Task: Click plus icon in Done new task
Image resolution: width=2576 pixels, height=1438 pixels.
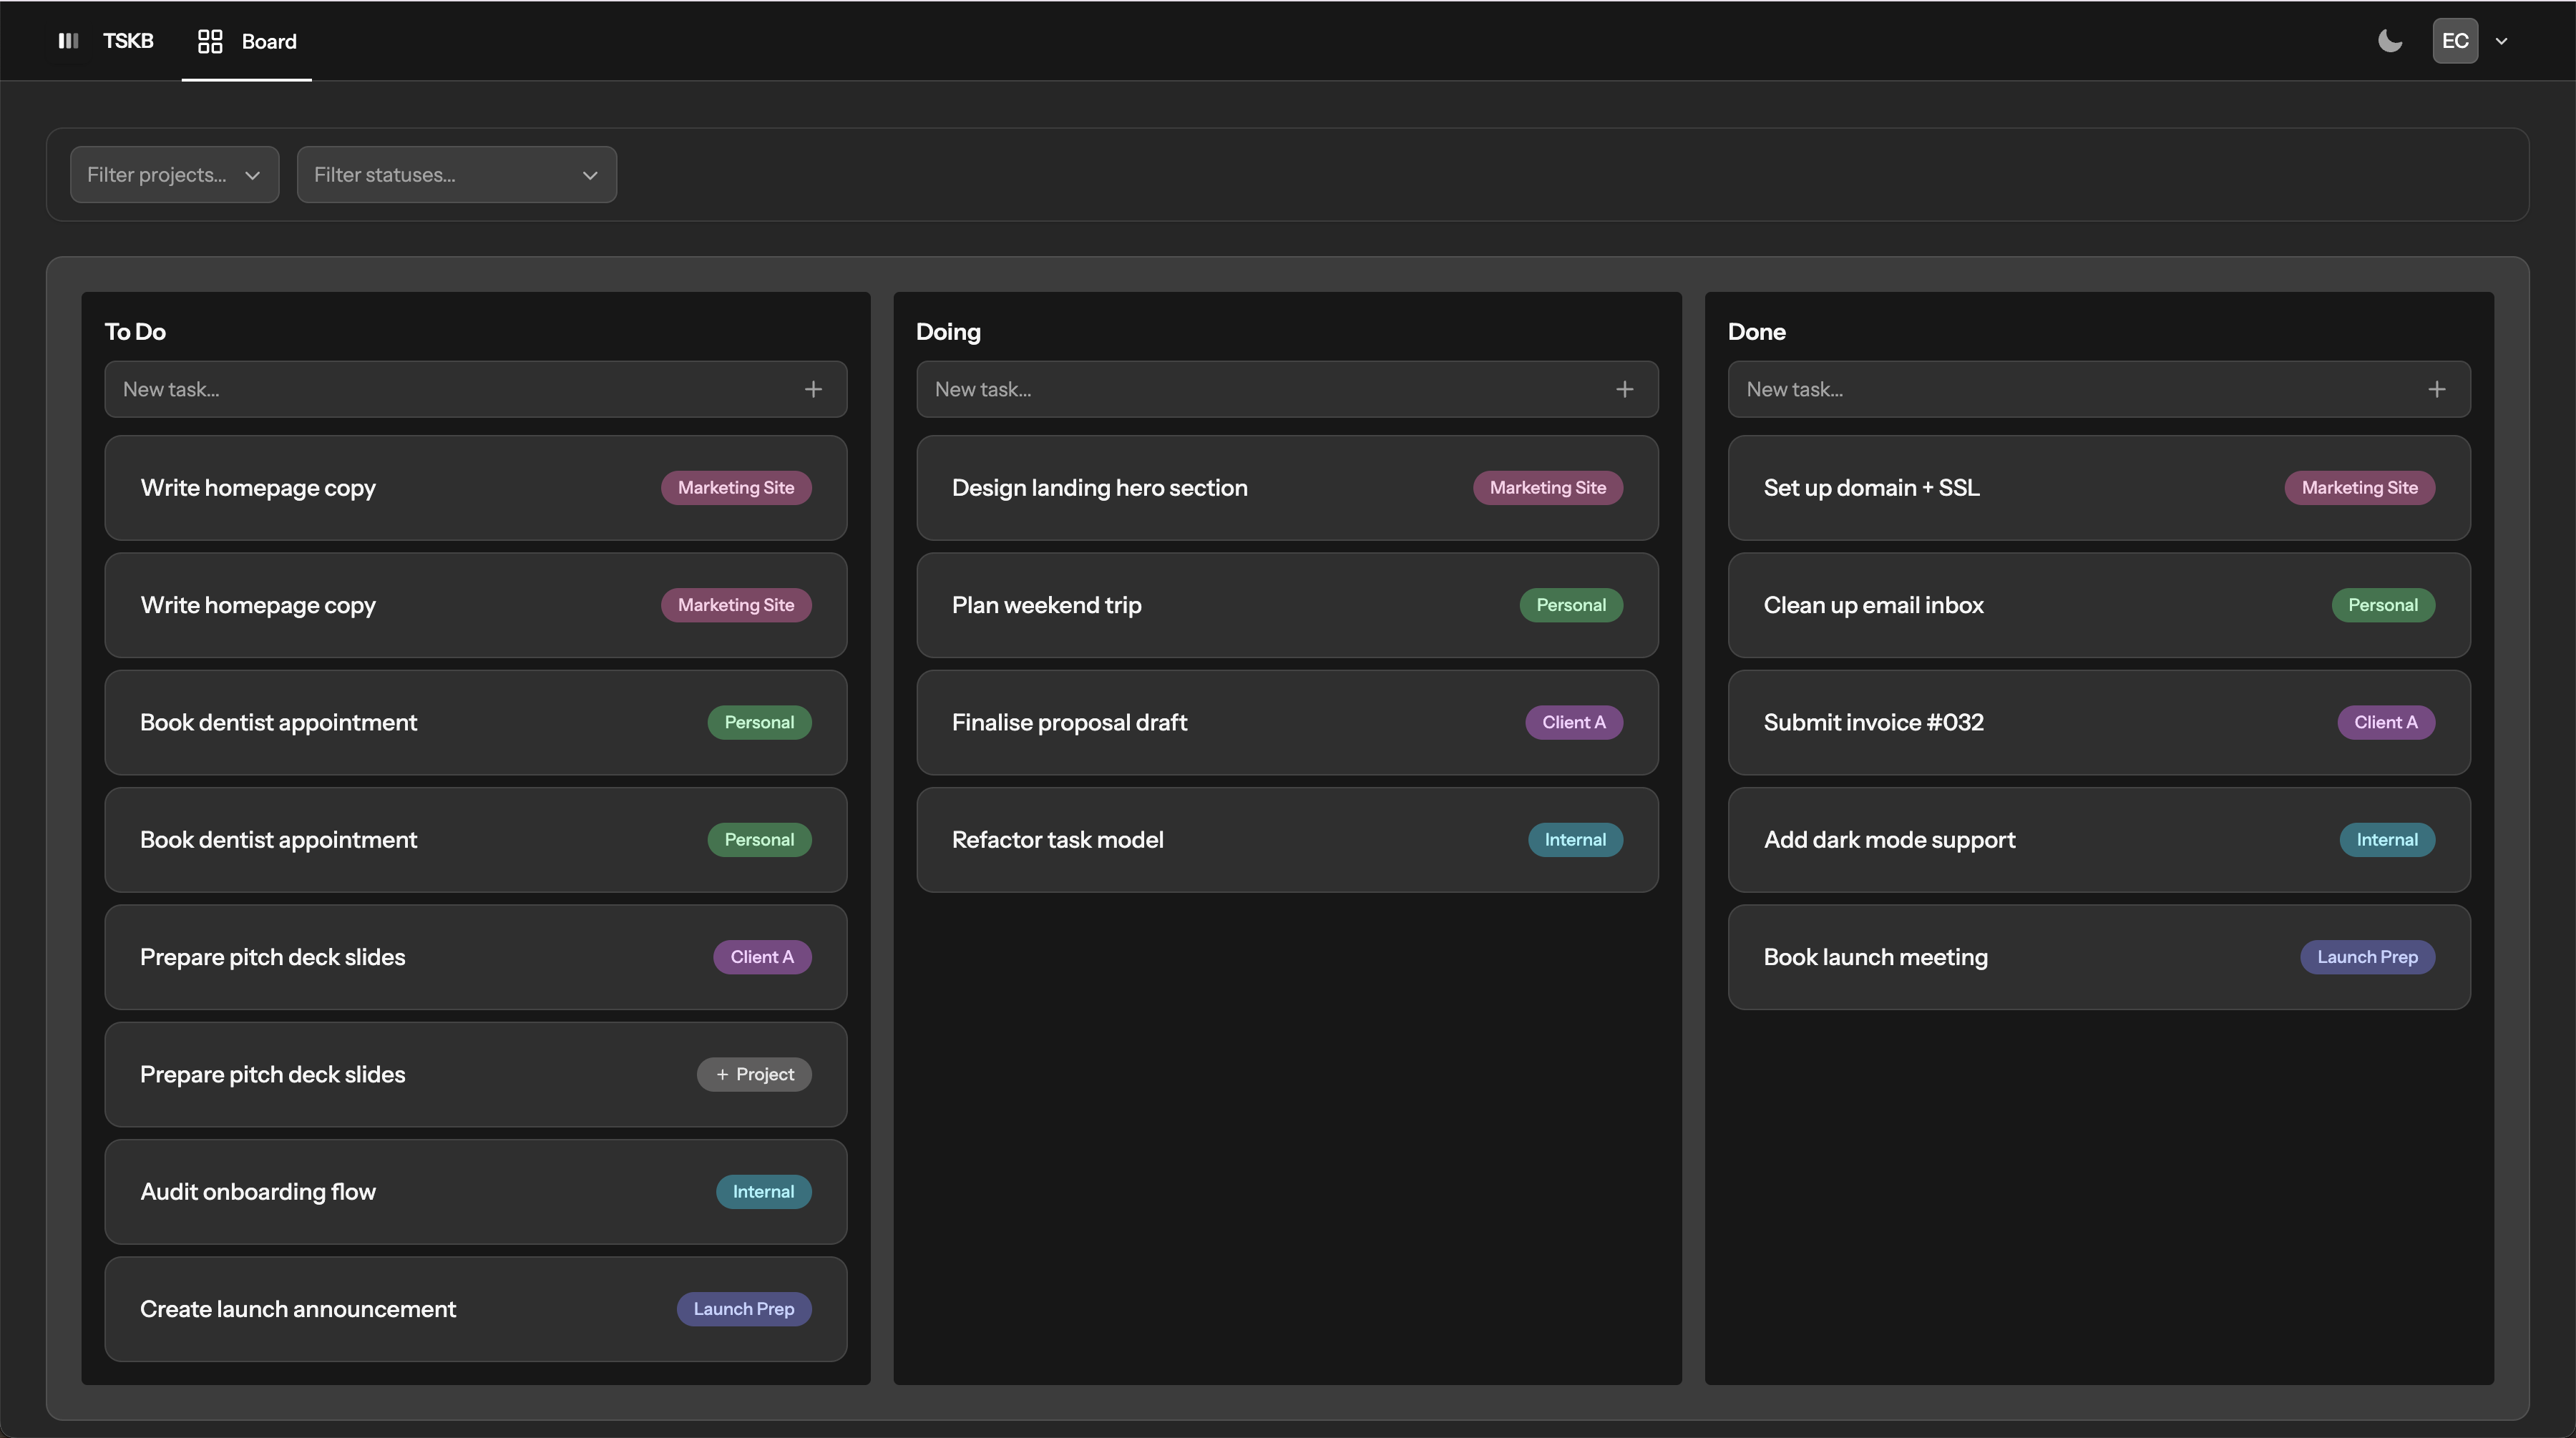Action: [x=2437, y=389]
